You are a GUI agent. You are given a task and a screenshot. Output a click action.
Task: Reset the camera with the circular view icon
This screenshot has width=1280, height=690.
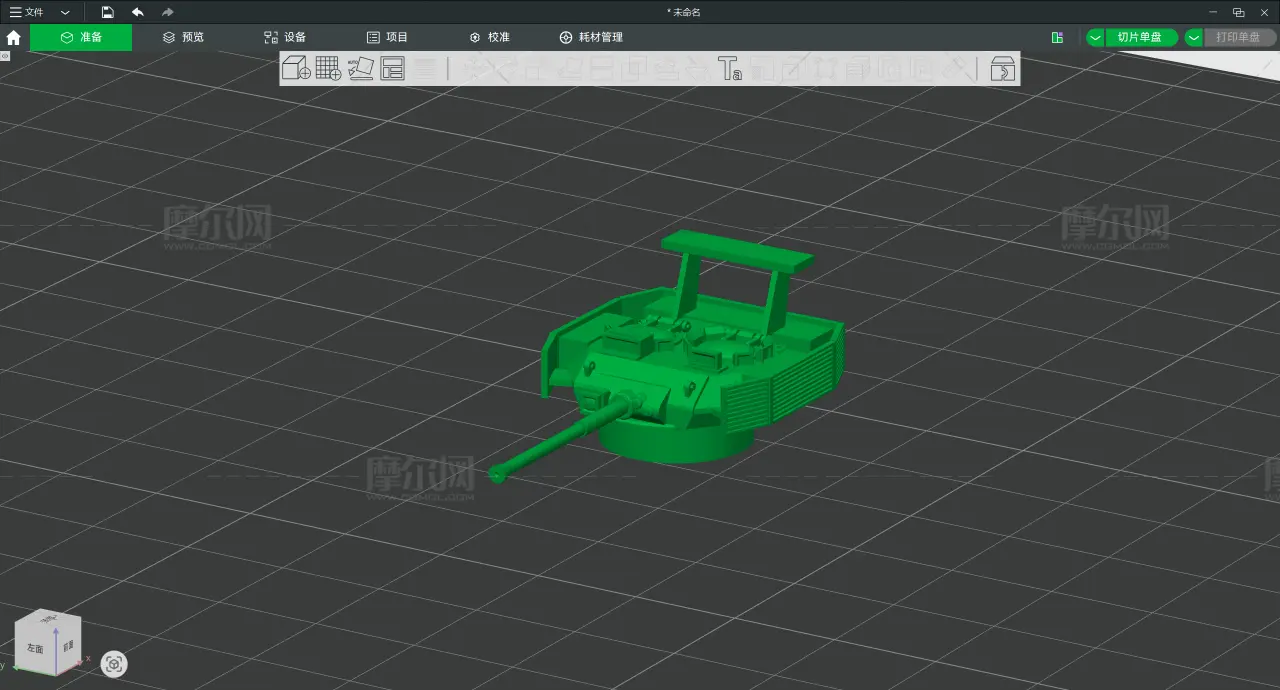tap(115, 664)
